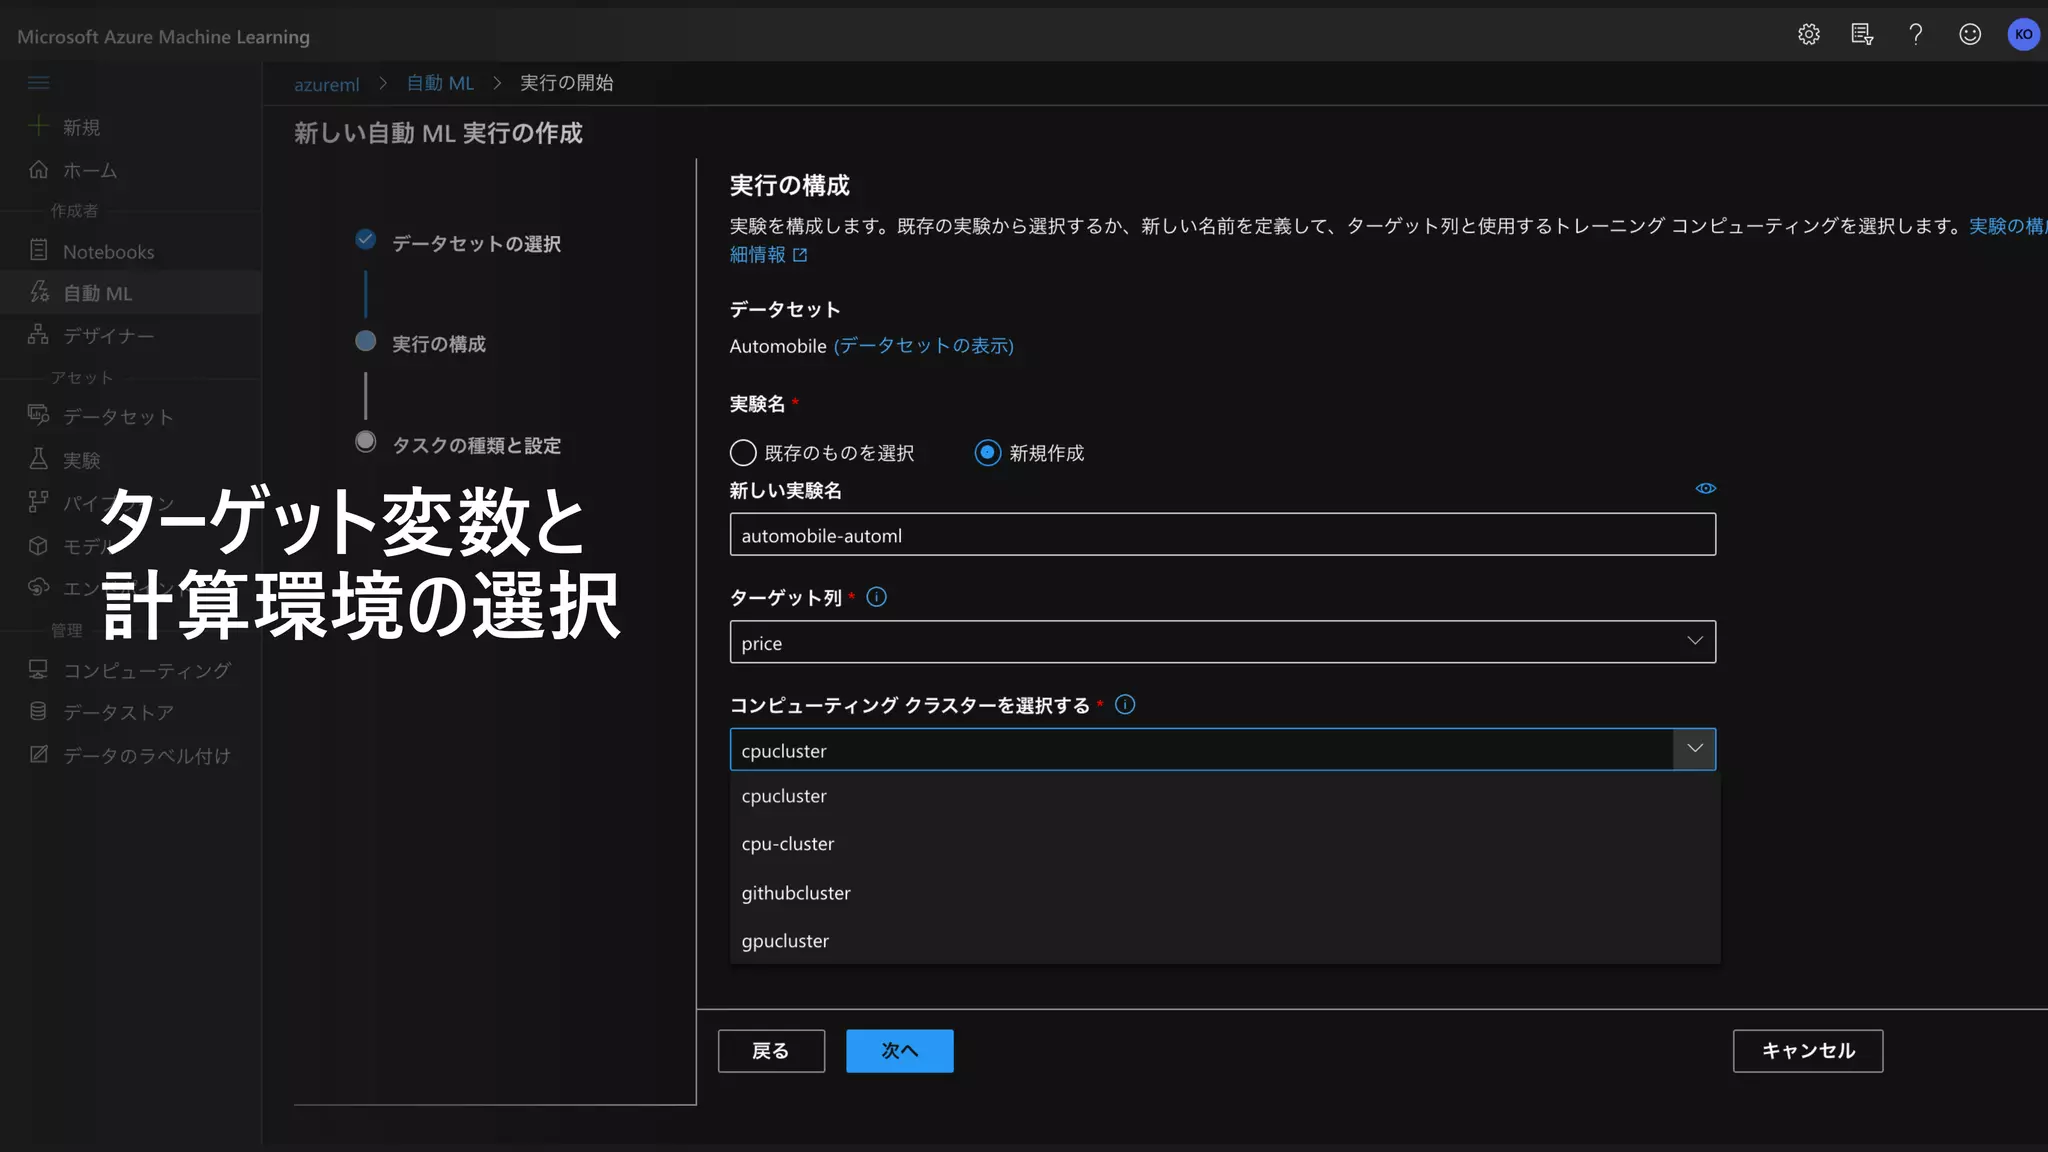The width and height of the screenshot is (2048, 1152).
Task: Click the external link icon after 細情報
Action: click(x=799, y=255)
